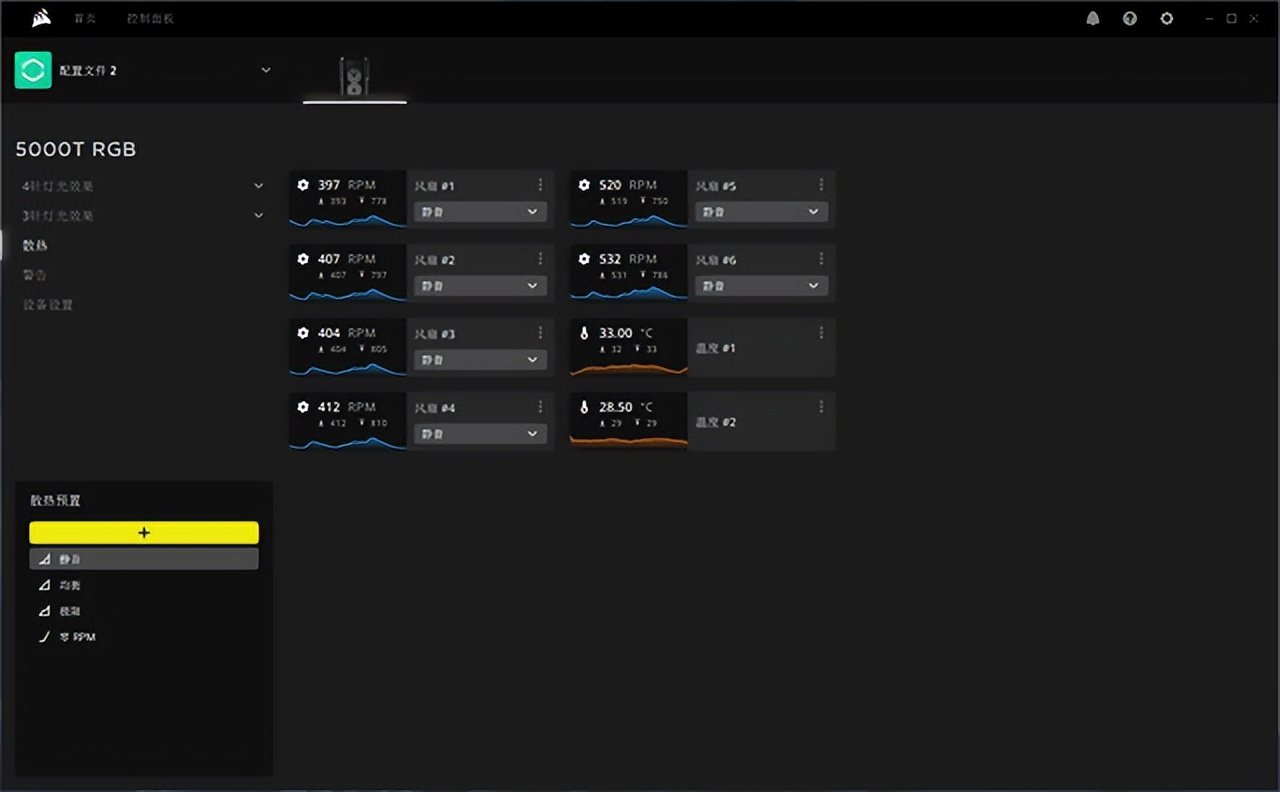The image size is (1280, 792).
Task: Click the 412 RPM reading
Action: coord(347,407)
